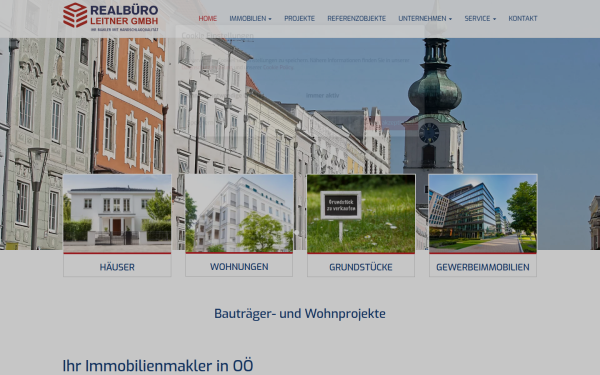The image size is (600, 375).
Task: Open the PROJEKTE page
Action: pos(299,18)
